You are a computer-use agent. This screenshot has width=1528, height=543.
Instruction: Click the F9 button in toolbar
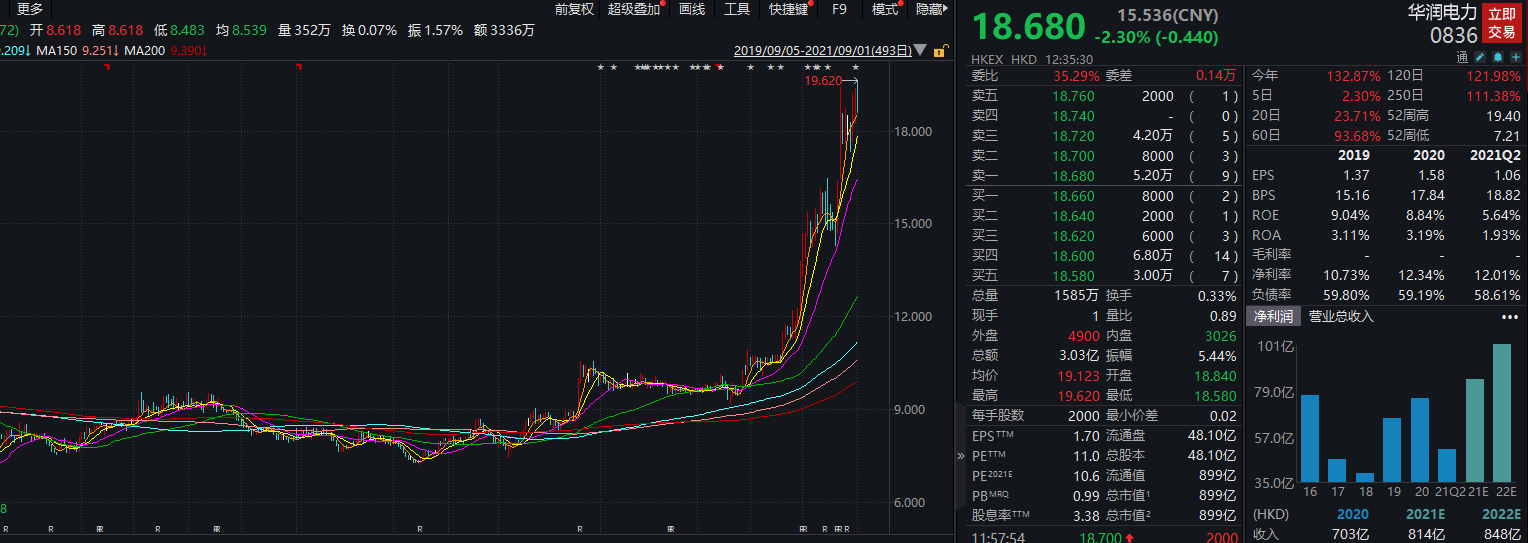point(839,9)
